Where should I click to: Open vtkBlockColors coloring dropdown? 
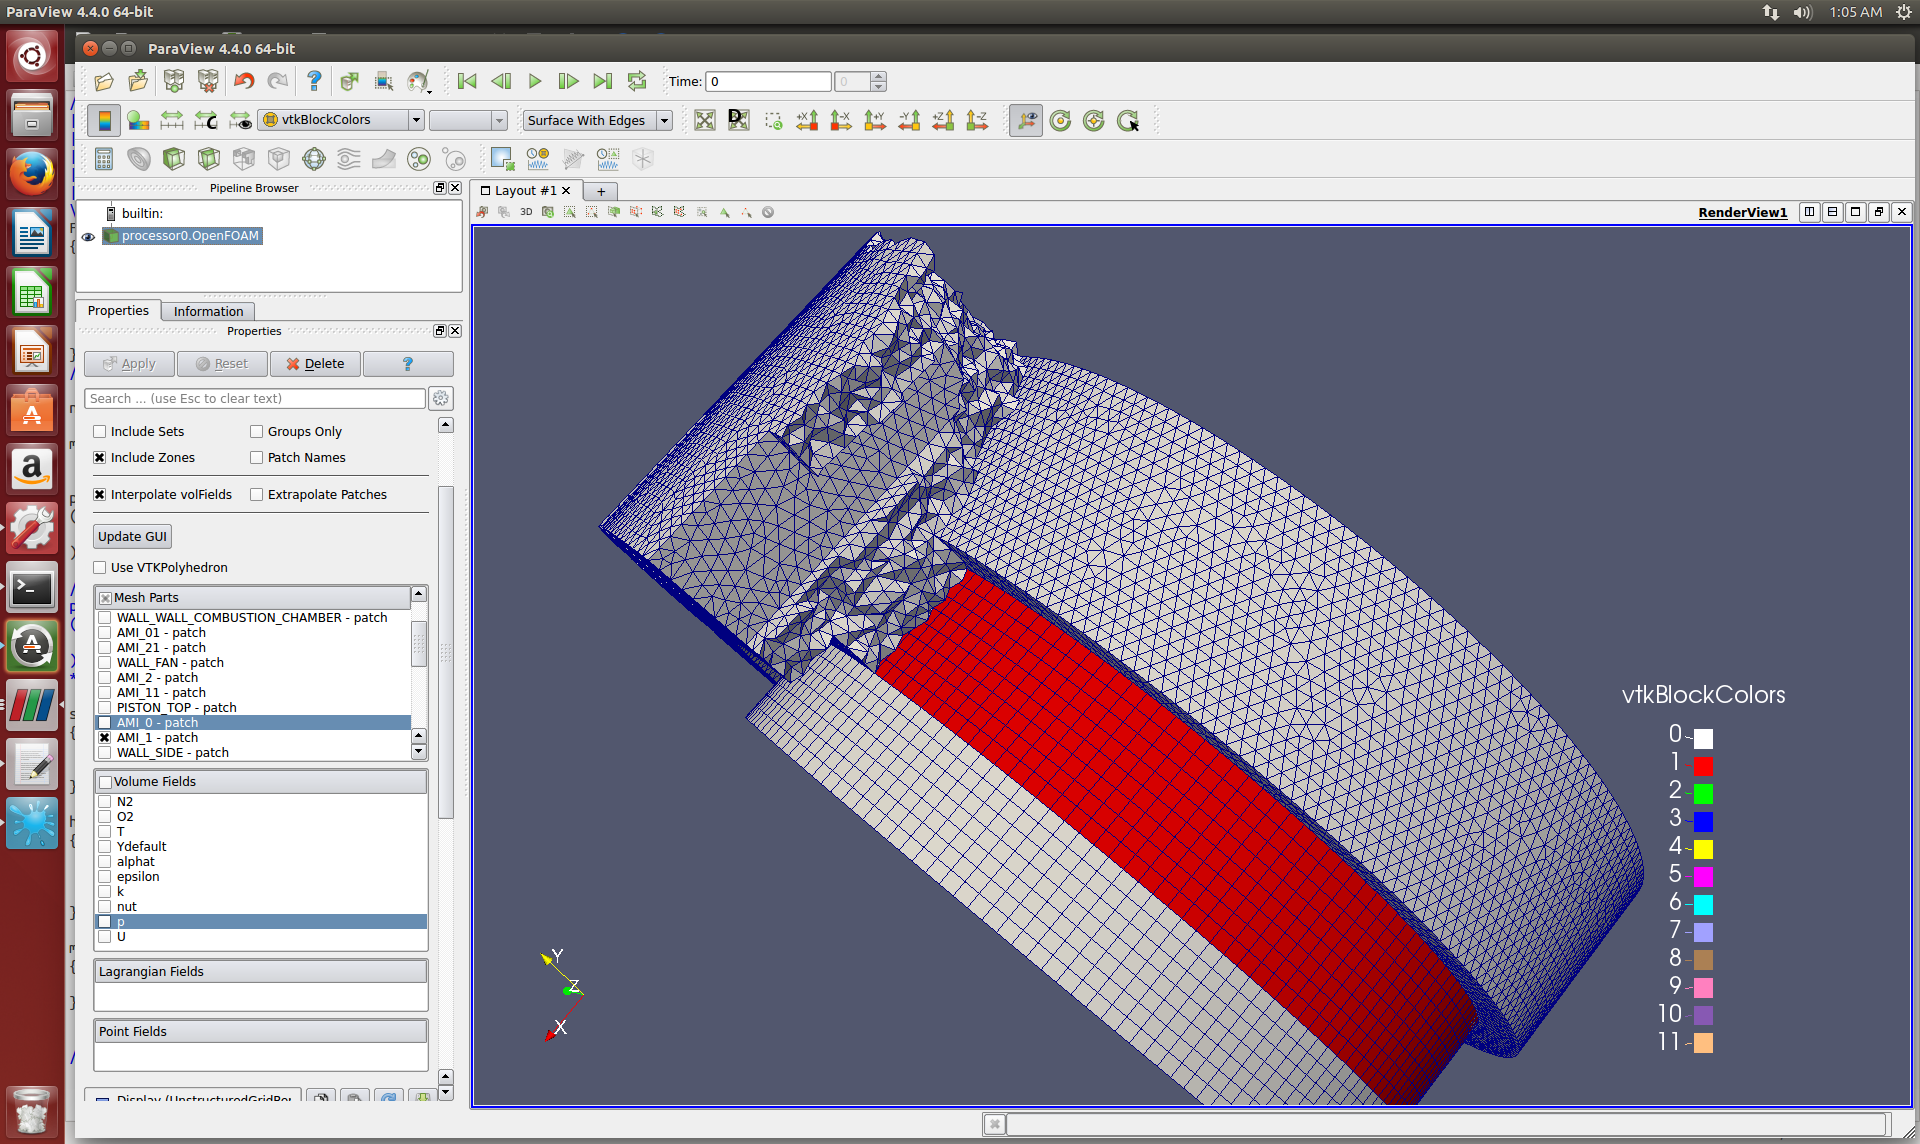point(341,120)
